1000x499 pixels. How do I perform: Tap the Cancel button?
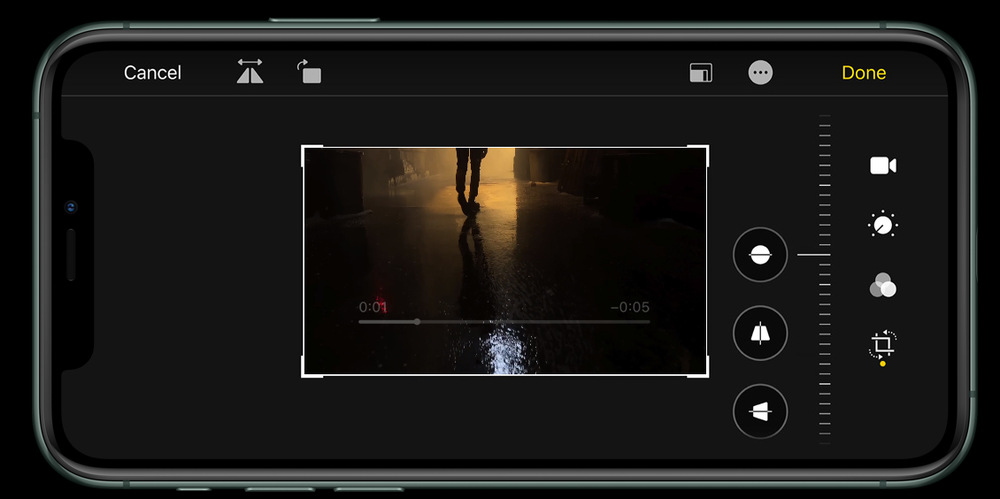[x=152, y=73]
